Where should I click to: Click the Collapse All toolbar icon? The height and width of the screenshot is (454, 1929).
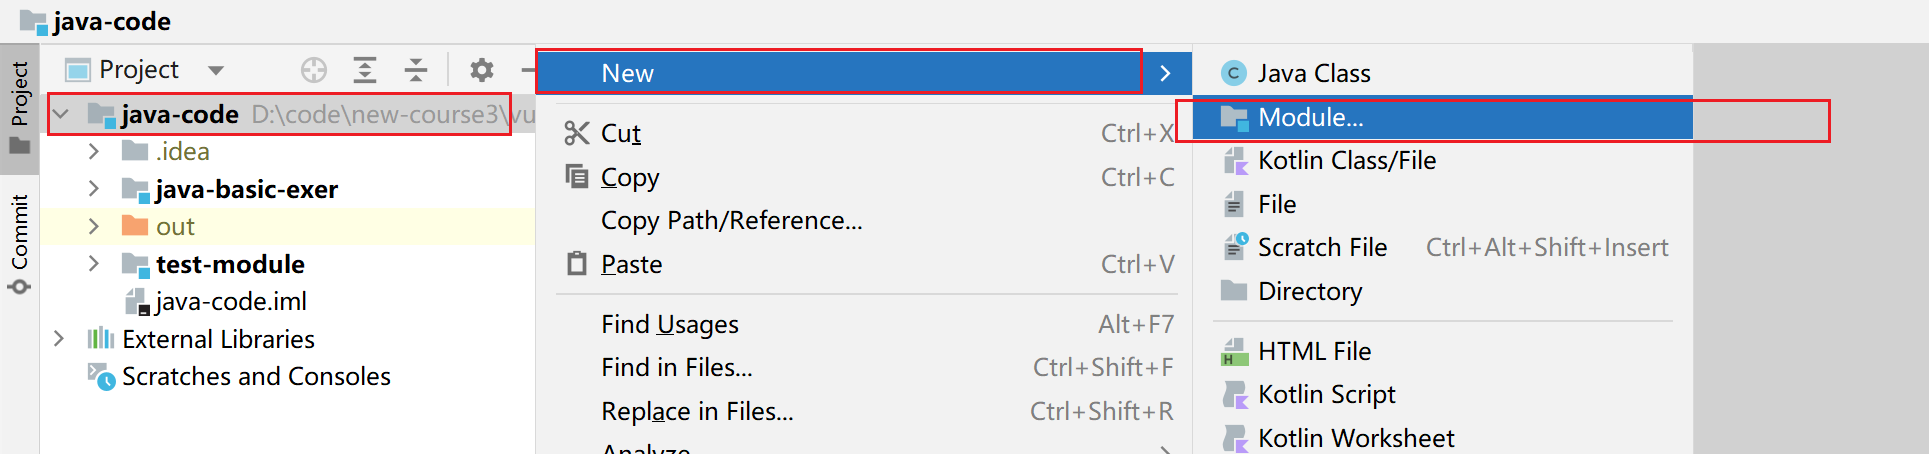click(x=416, y=70)
